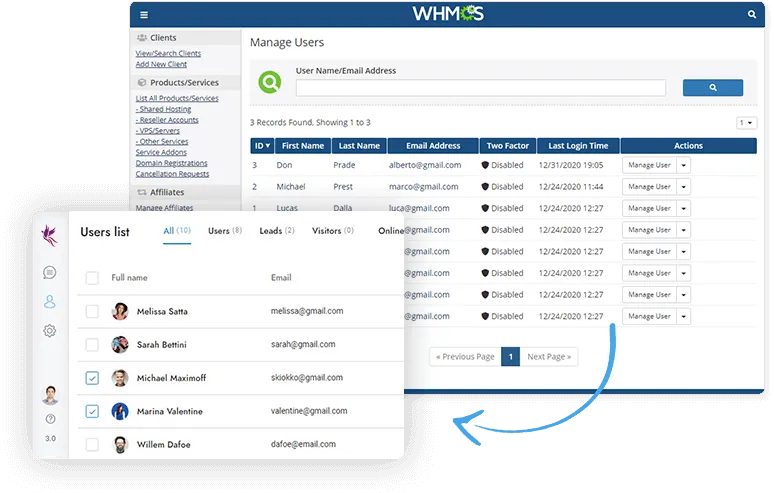
Task: Click the operator avatar in sidebar
Action: point(50,396)
